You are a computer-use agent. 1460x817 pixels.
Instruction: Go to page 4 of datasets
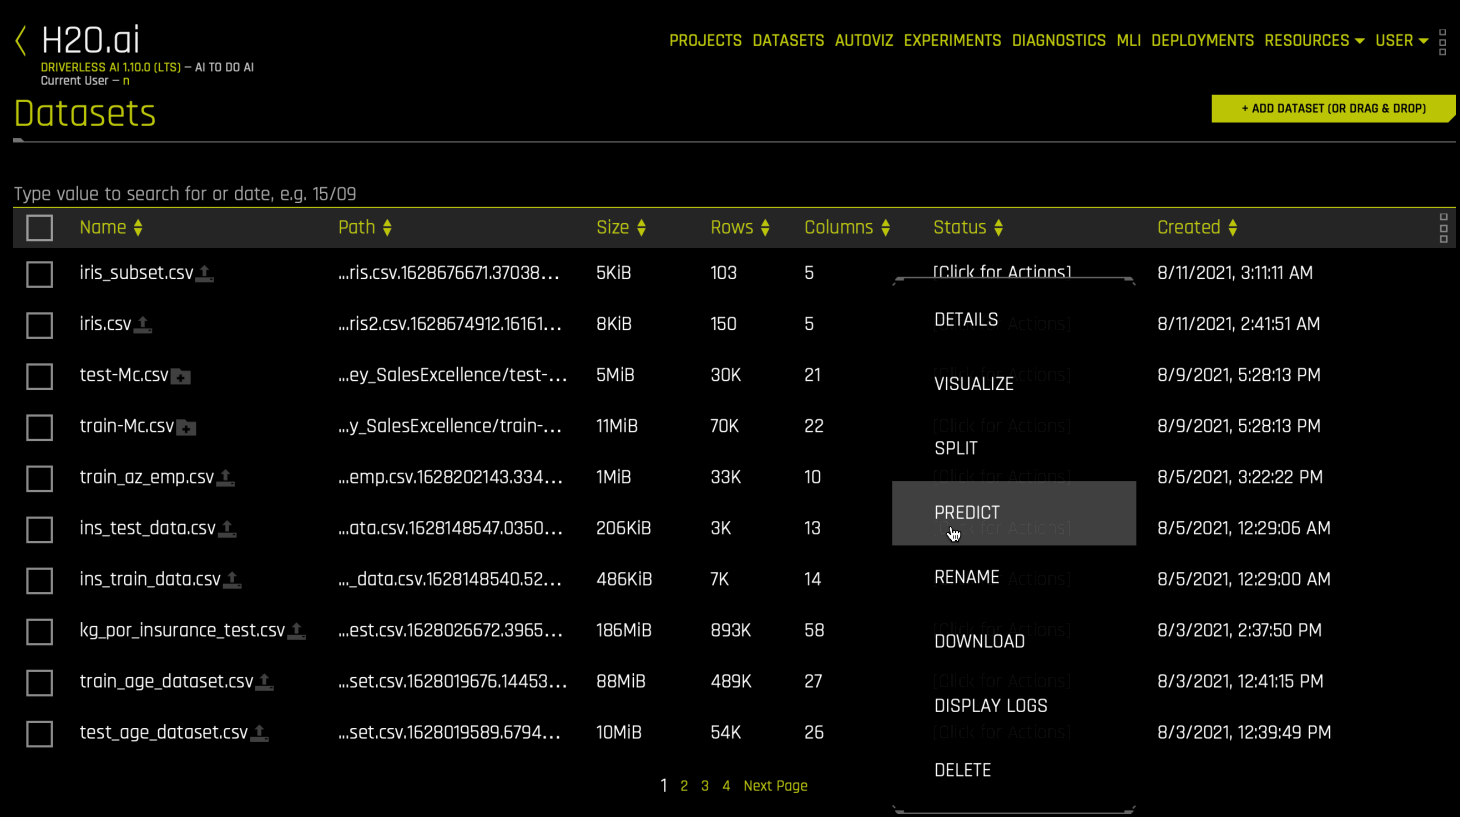[x=726, y=786]
